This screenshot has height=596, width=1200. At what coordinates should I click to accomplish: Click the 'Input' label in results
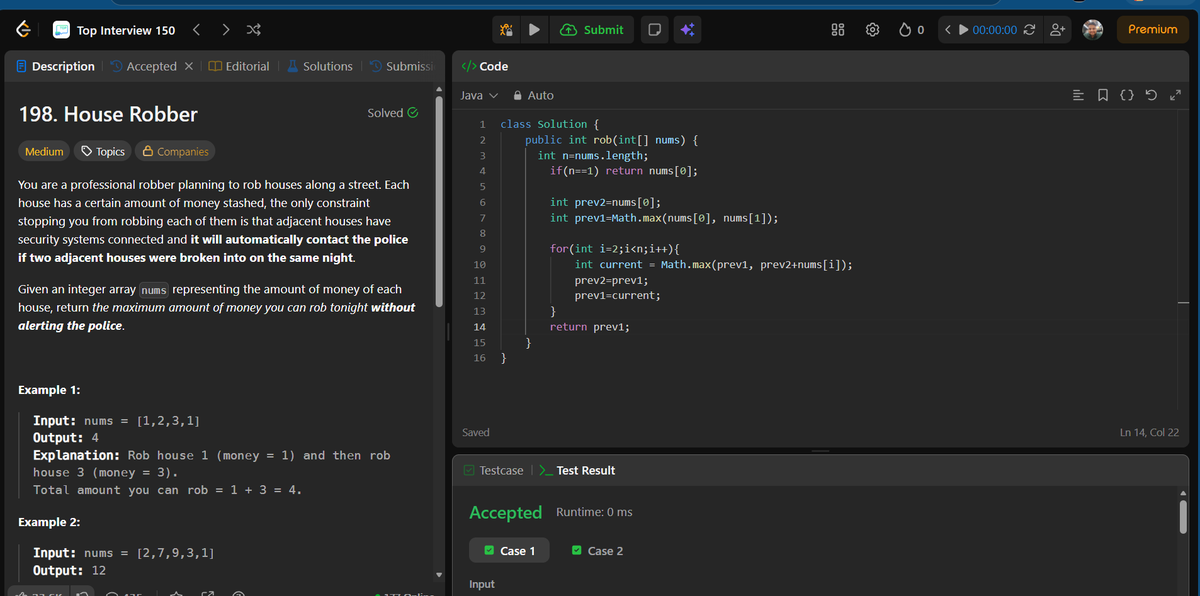coord(482,584)
